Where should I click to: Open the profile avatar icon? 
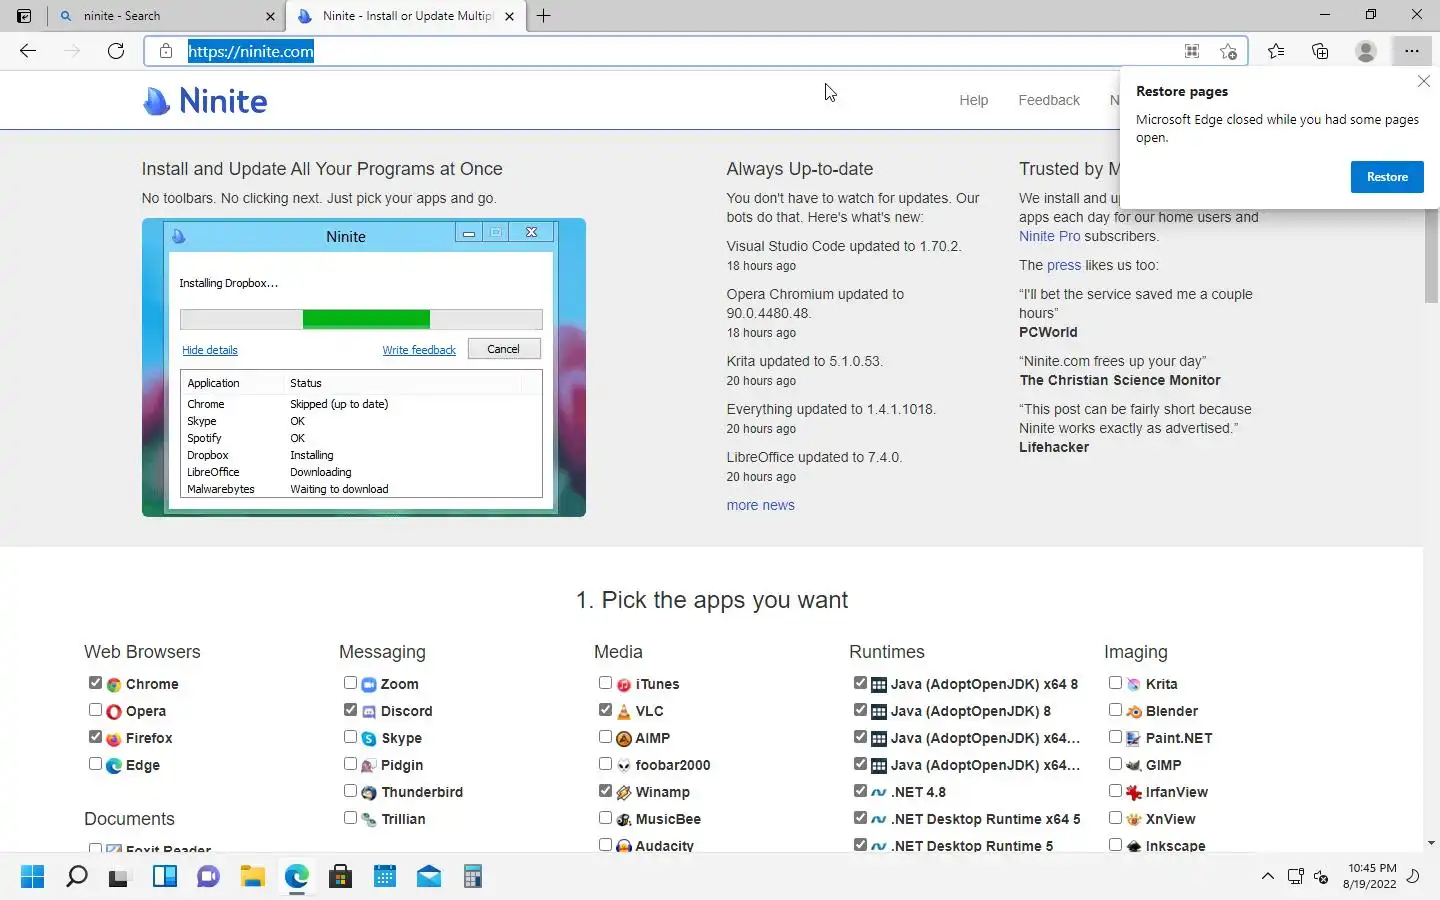1365,51
